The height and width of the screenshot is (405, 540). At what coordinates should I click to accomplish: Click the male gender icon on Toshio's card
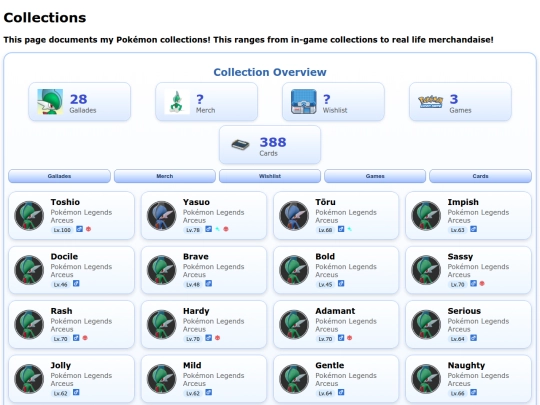point(79,229)
